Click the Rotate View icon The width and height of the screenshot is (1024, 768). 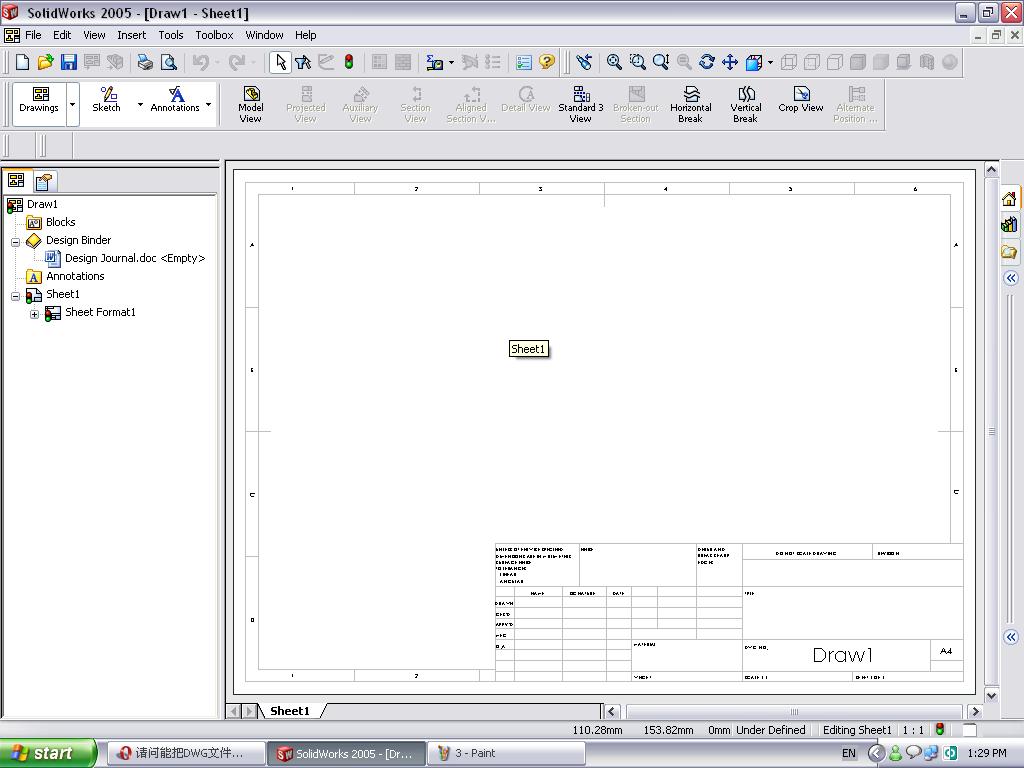click(707, 62)
